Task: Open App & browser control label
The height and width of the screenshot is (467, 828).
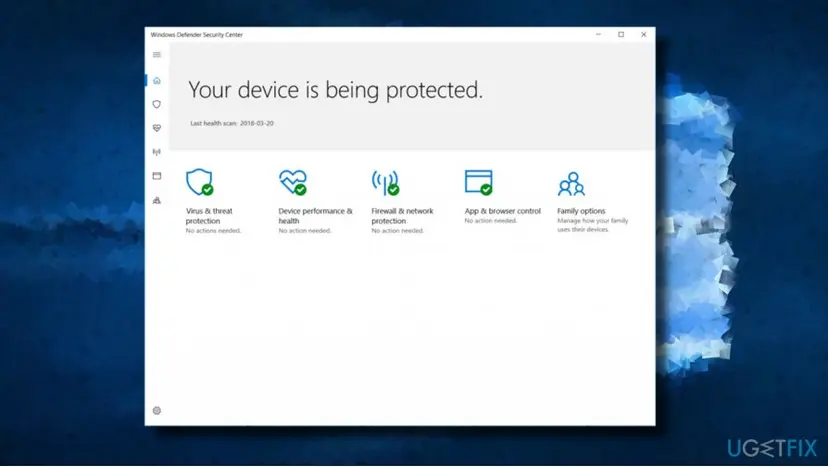Action: tap(503, 211)
